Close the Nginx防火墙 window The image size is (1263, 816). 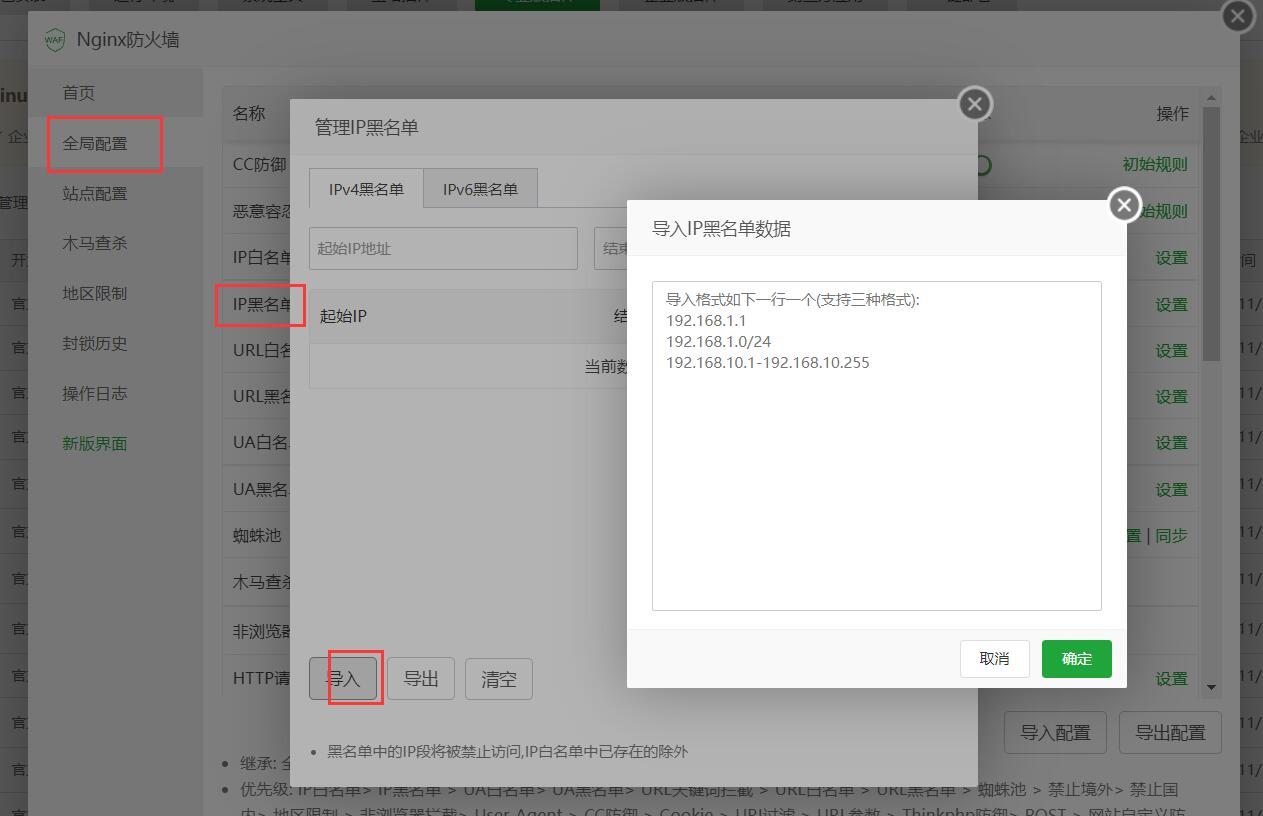point(1238,16)
